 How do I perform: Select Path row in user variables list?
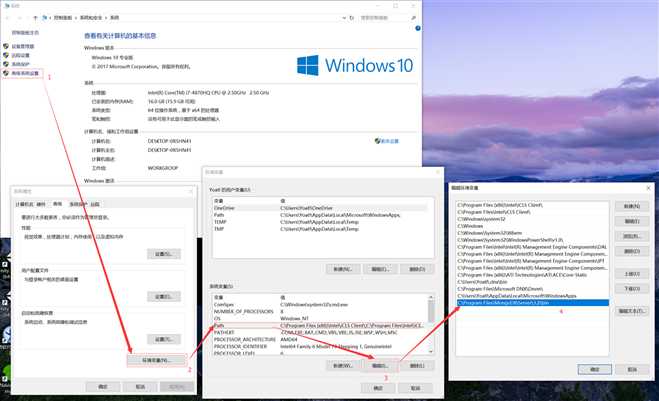pyautogui.click(x=319, y=215)
